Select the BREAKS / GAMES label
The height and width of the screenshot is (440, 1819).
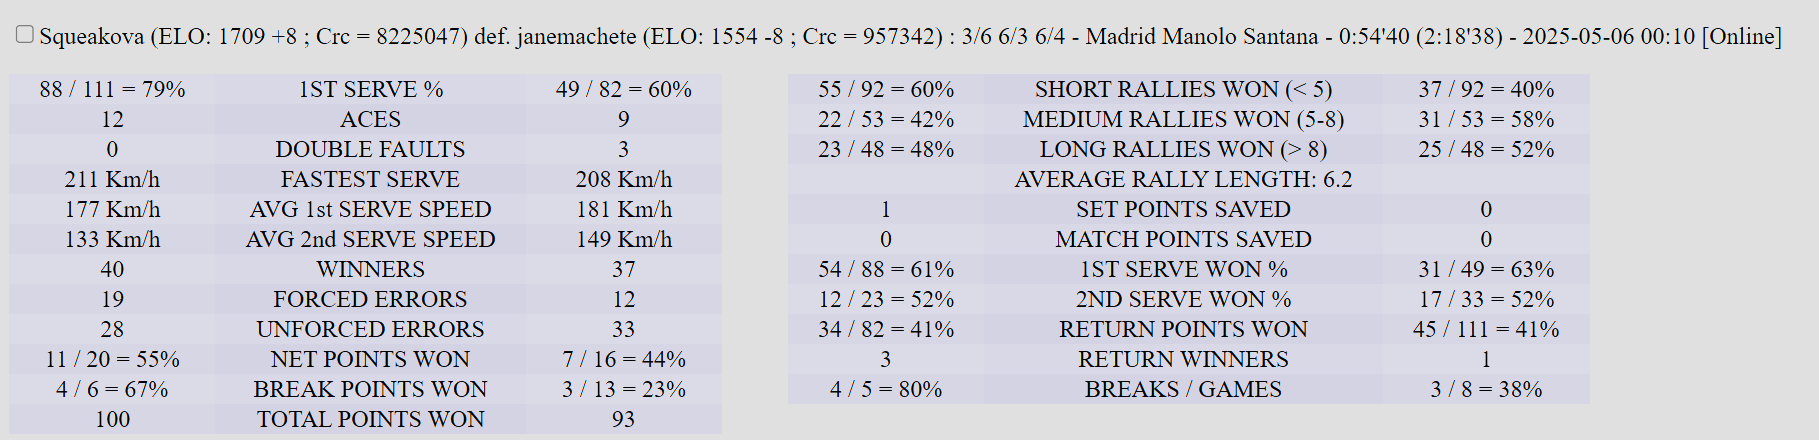pyautogui.click(x=1183, y=390)
